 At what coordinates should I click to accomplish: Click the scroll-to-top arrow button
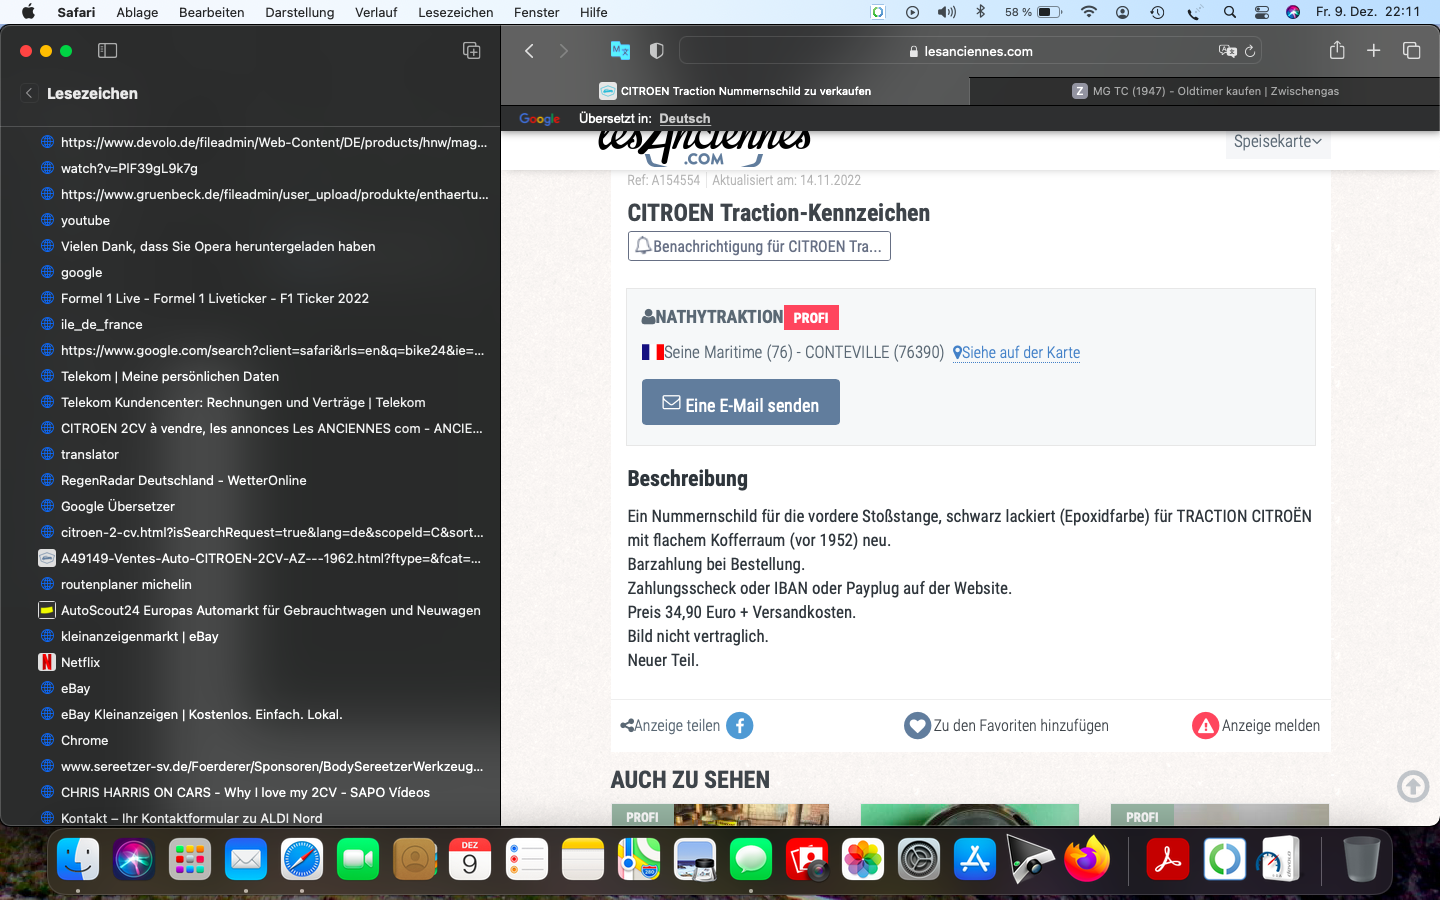click(x=1413, y=786)
